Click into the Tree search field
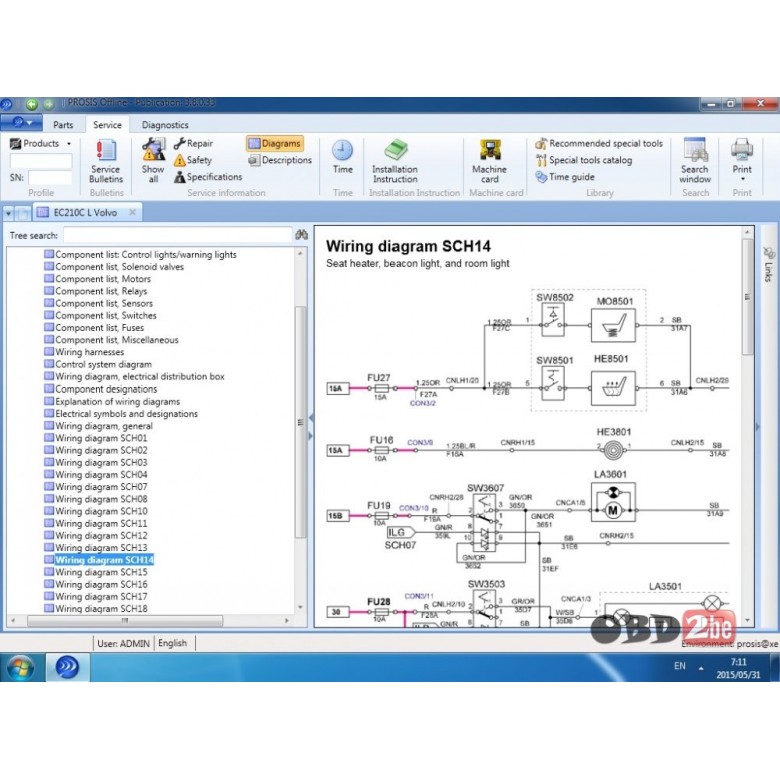 coord(178,235)
